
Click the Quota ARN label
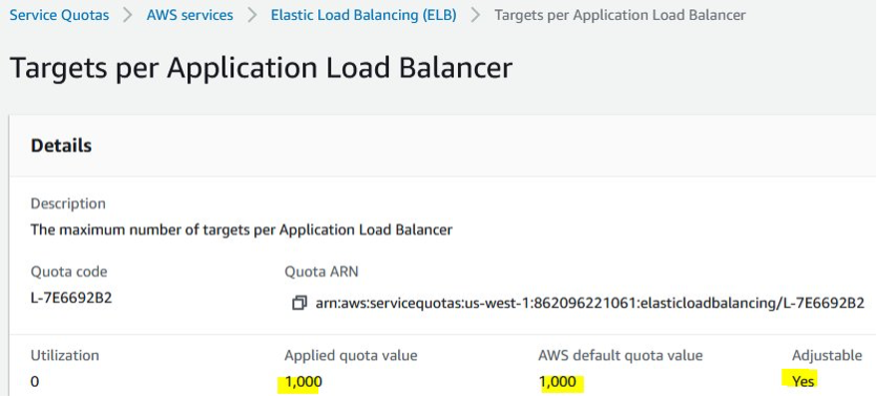click(321, 272)
